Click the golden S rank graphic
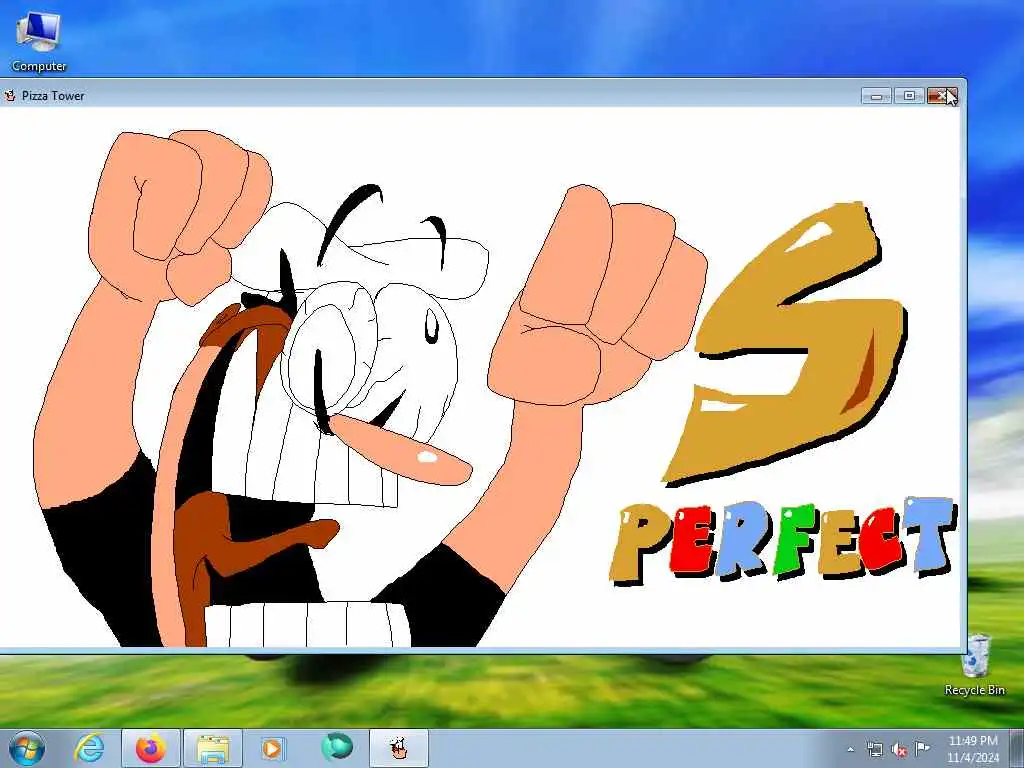1024x768 pixels. [x=784, y=344]
